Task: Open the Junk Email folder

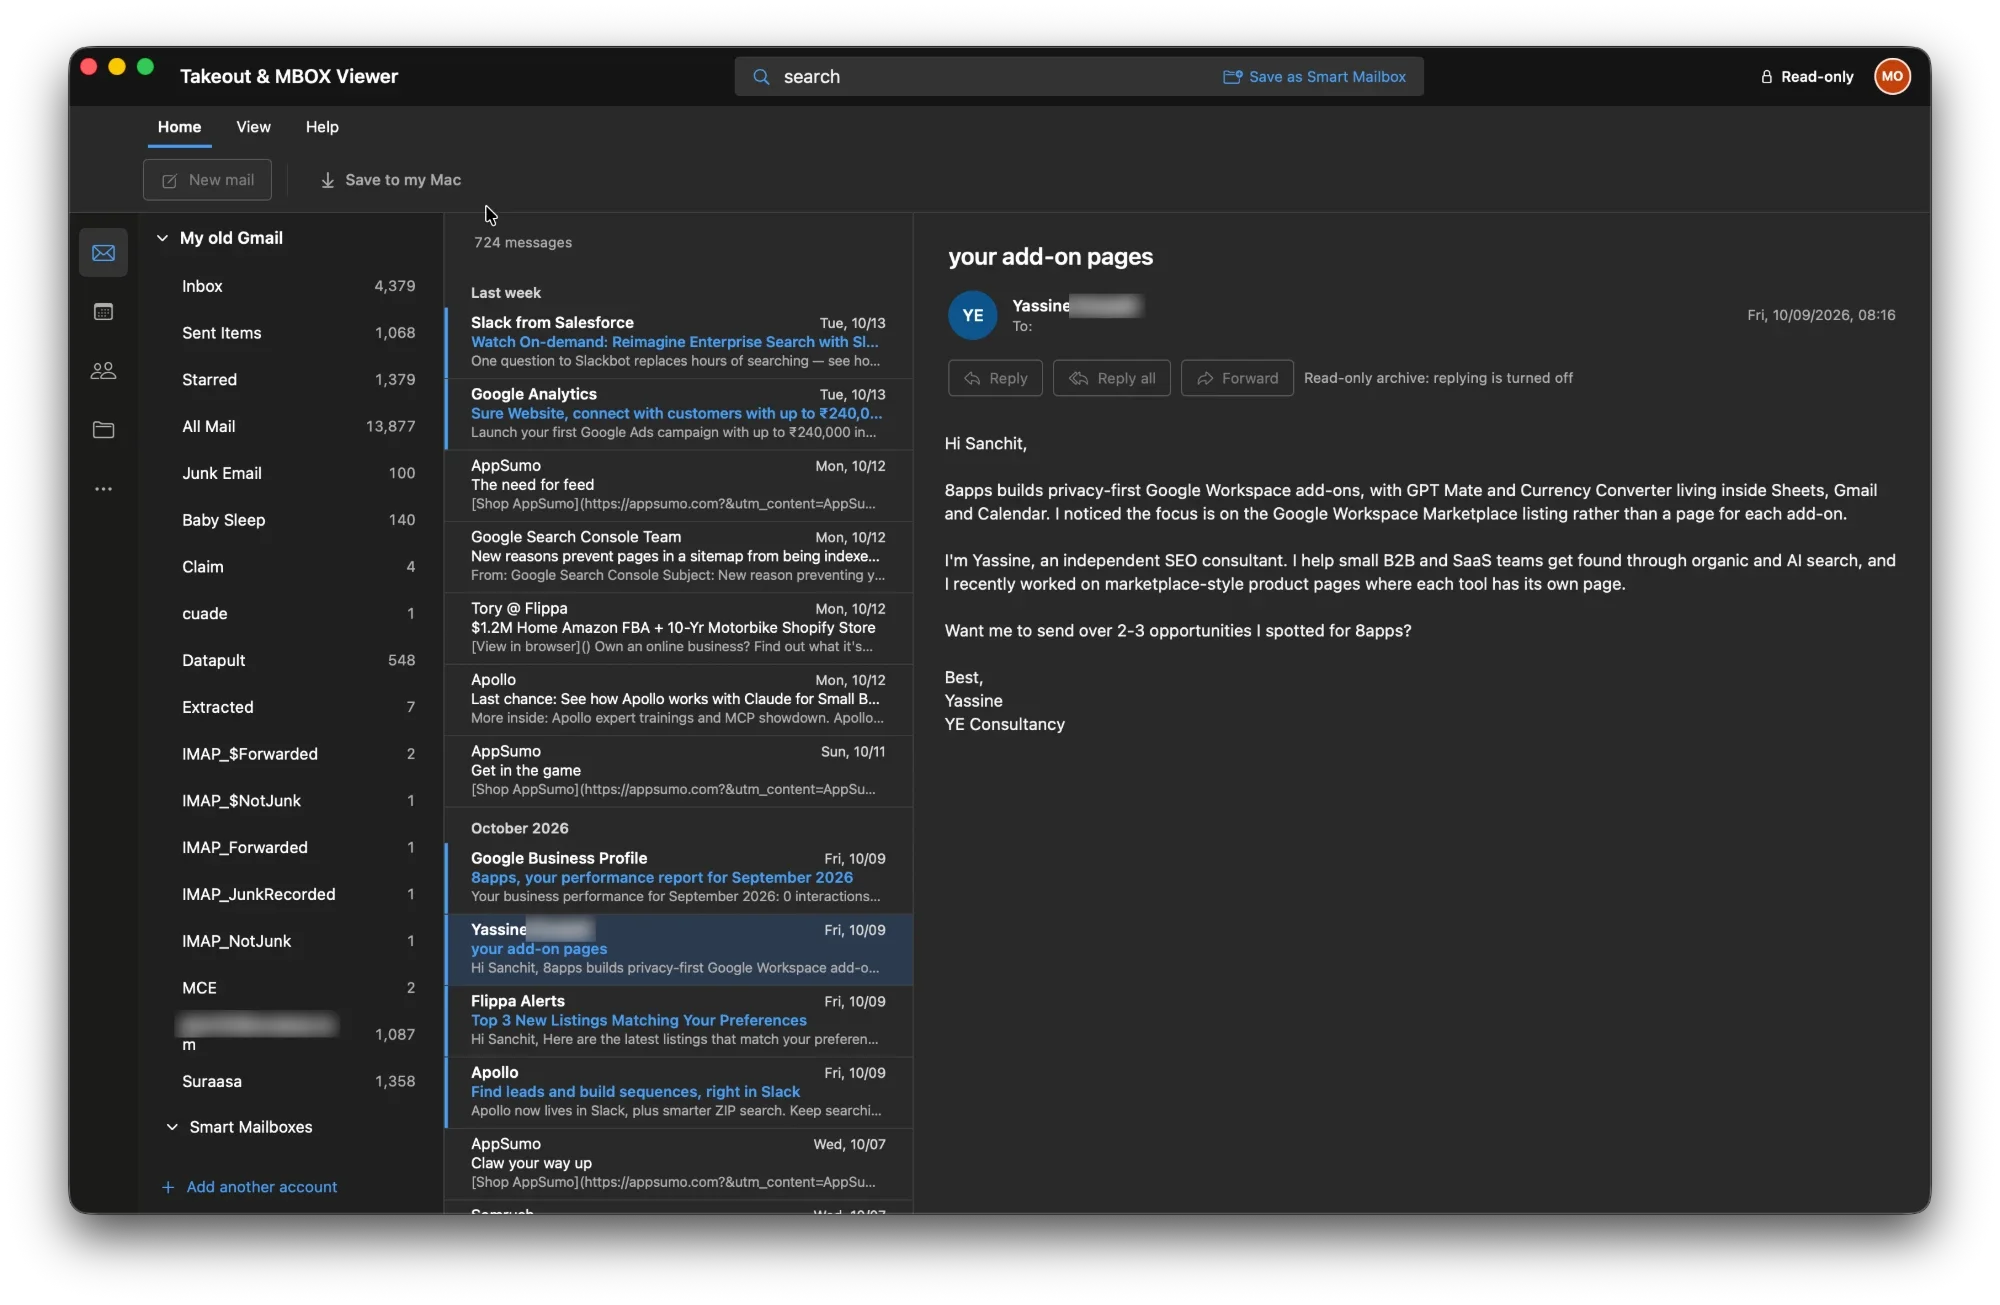Action: 297,473
